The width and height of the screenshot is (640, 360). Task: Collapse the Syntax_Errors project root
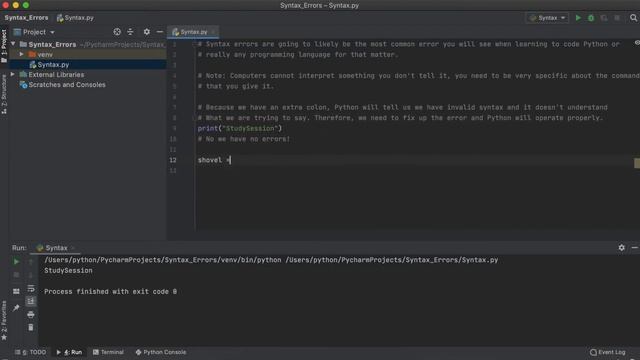point(13,44)
